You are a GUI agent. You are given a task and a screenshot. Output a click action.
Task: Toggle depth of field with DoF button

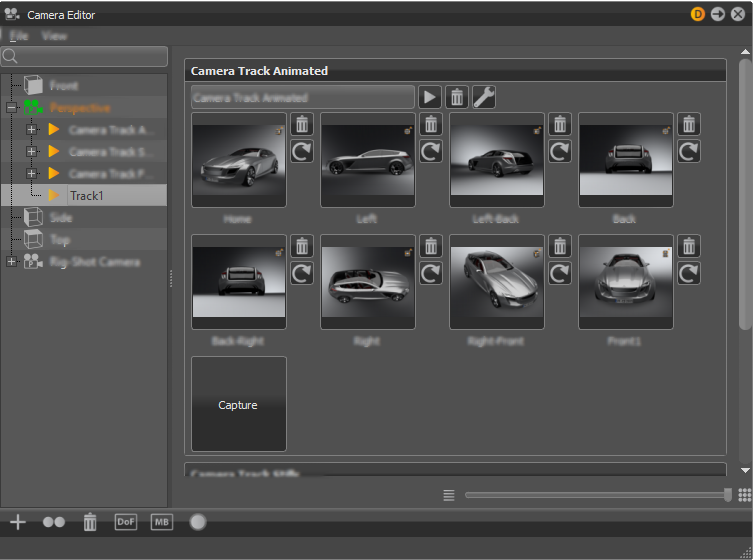[x=126, y=522]
